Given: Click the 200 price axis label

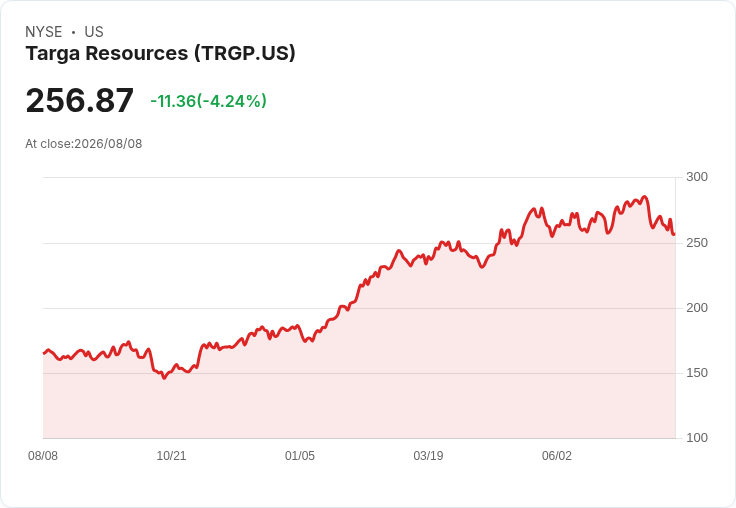Looking at the screenshot, I should [697, 308].
